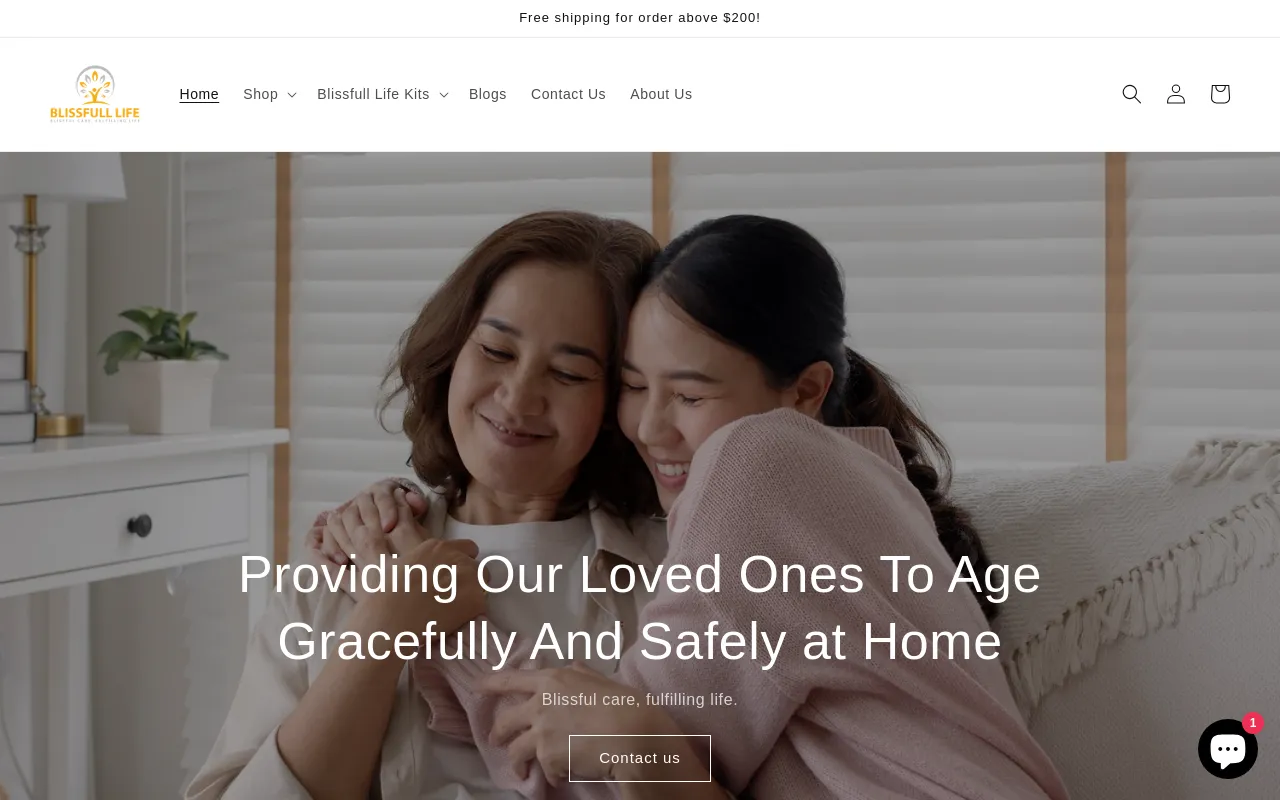Click the account login person icon
The width and height of the screenshot is (1280, 800).
(x=1175, y=94)
